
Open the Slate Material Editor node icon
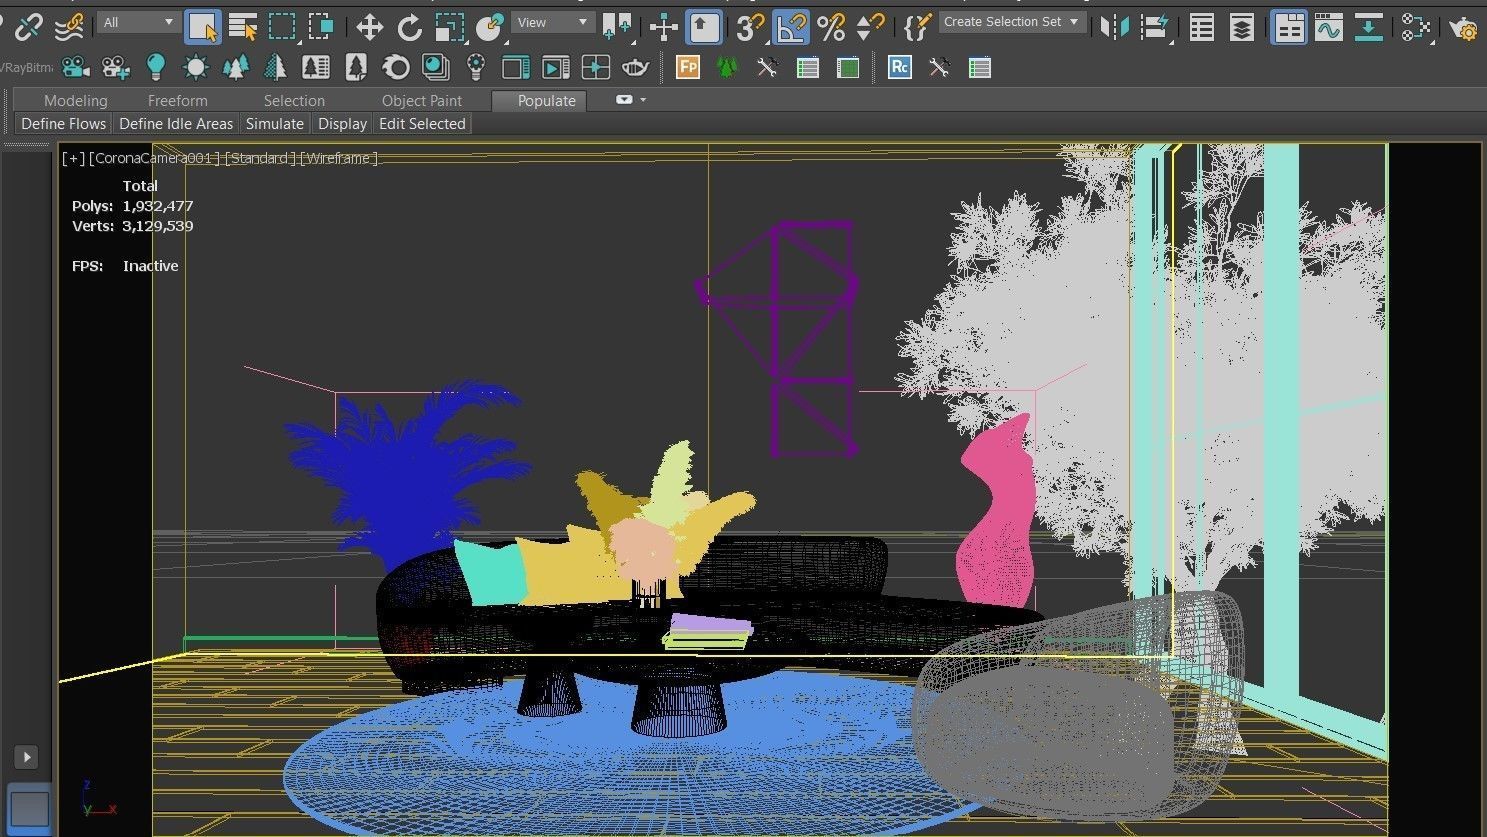pos(1415,27)
